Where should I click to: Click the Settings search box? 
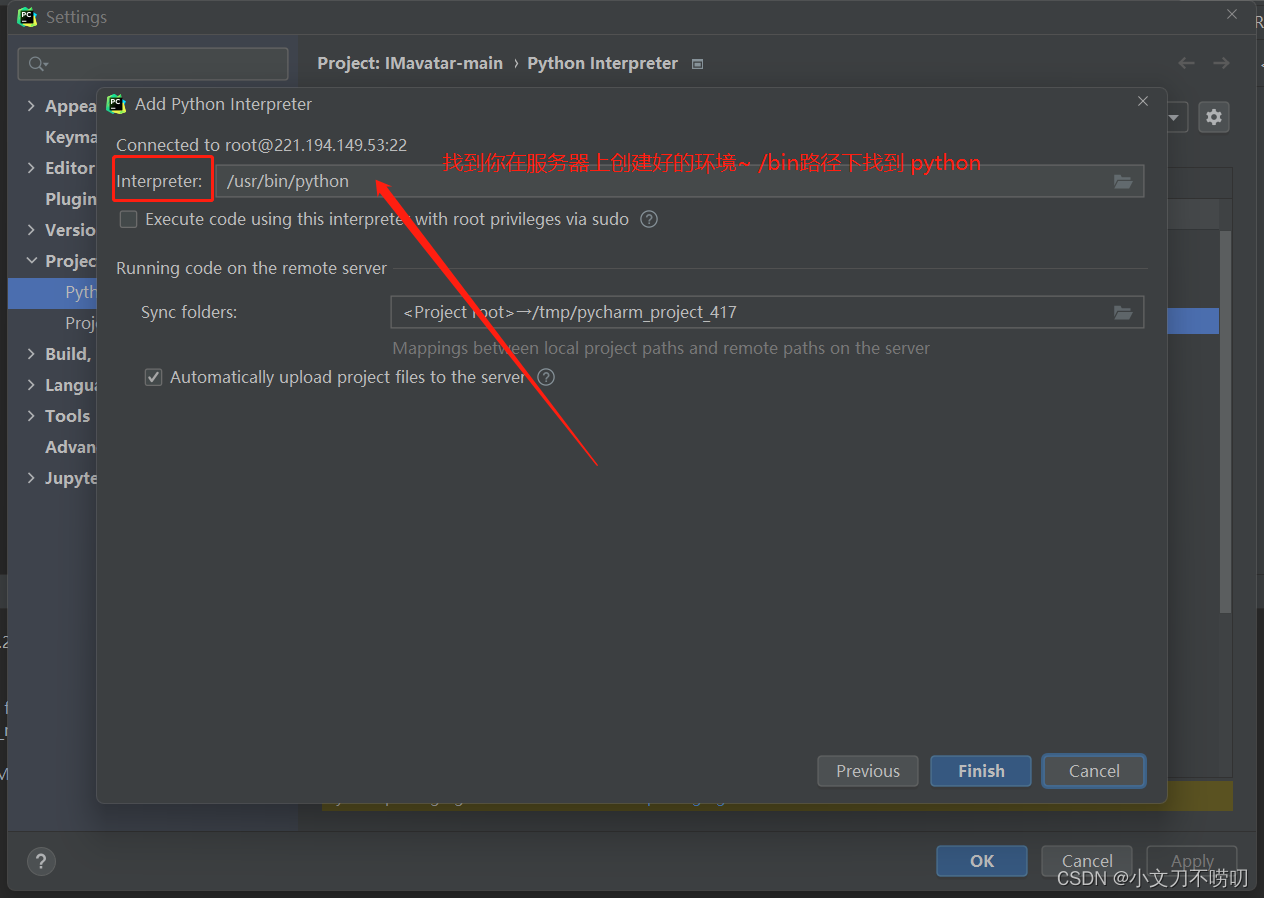pos(153,64)
